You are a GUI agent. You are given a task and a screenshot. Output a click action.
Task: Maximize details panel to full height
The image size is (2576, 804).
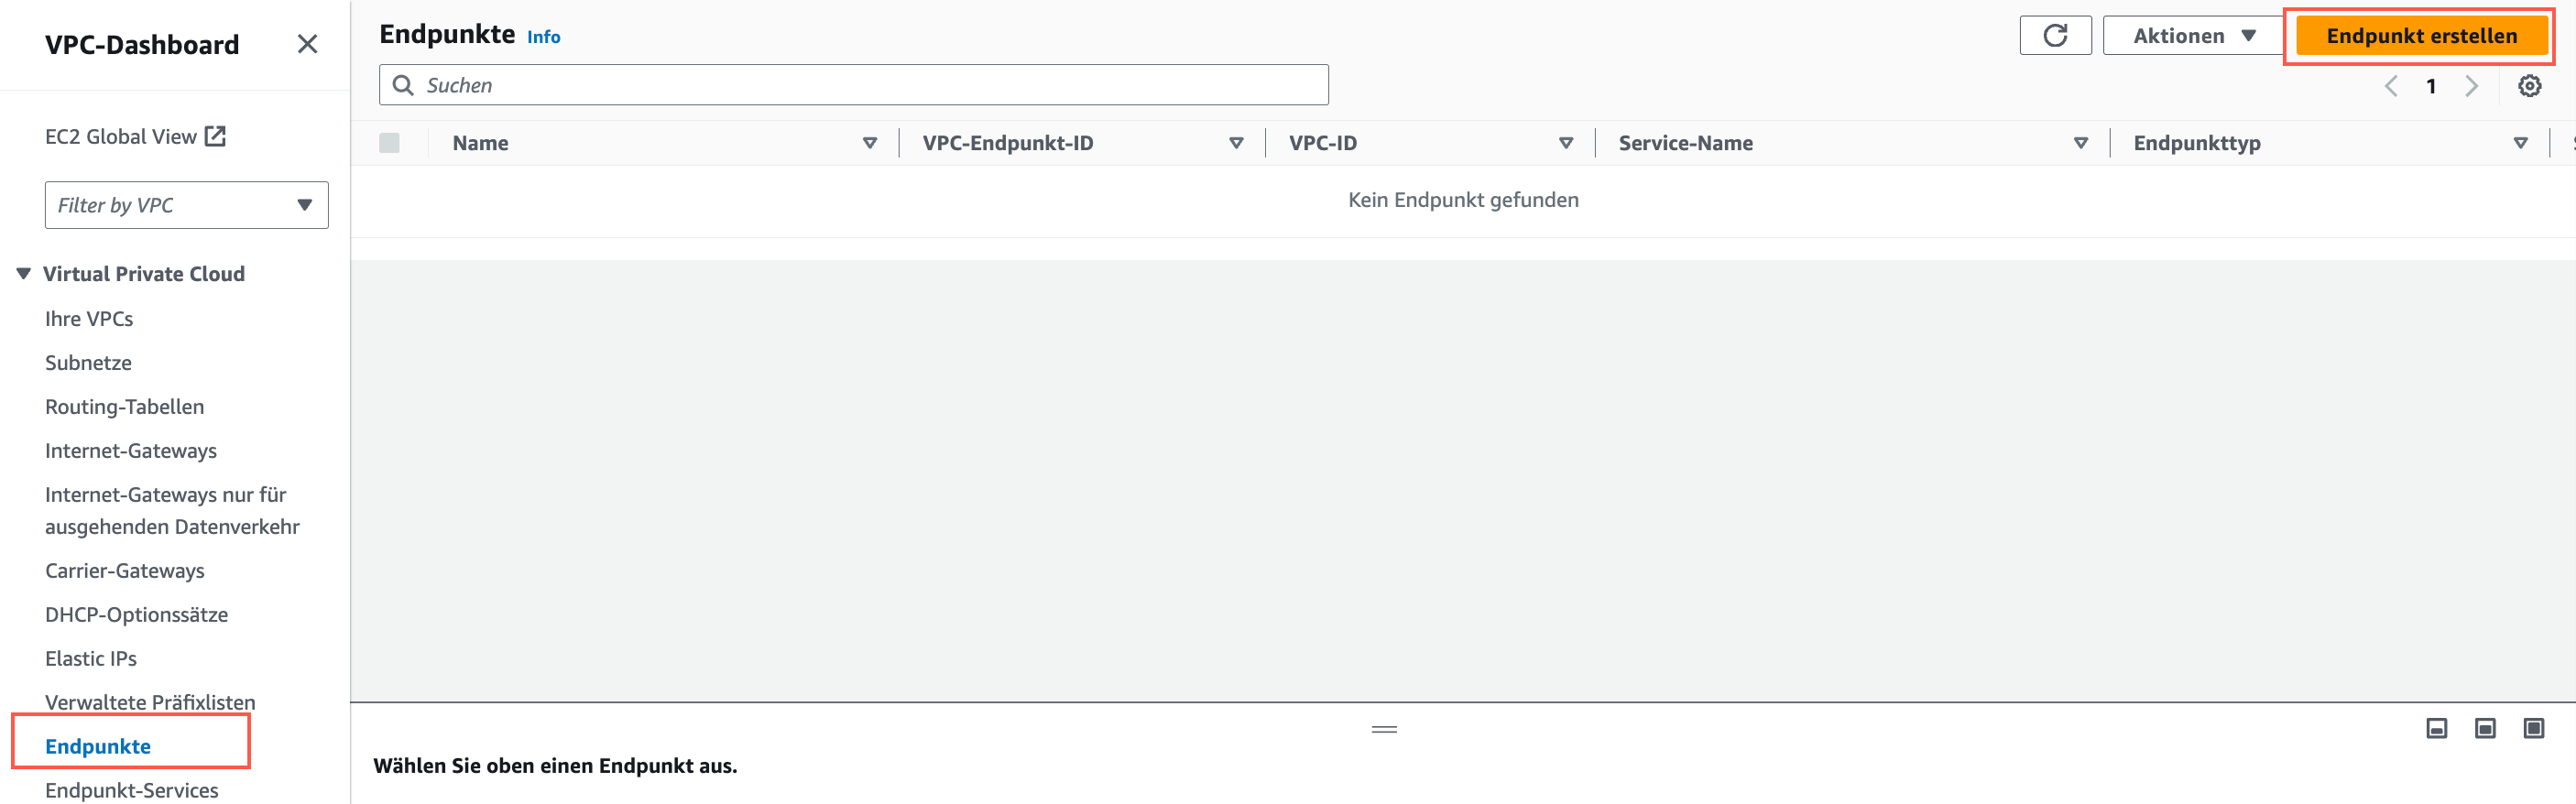click(2533, 728)
